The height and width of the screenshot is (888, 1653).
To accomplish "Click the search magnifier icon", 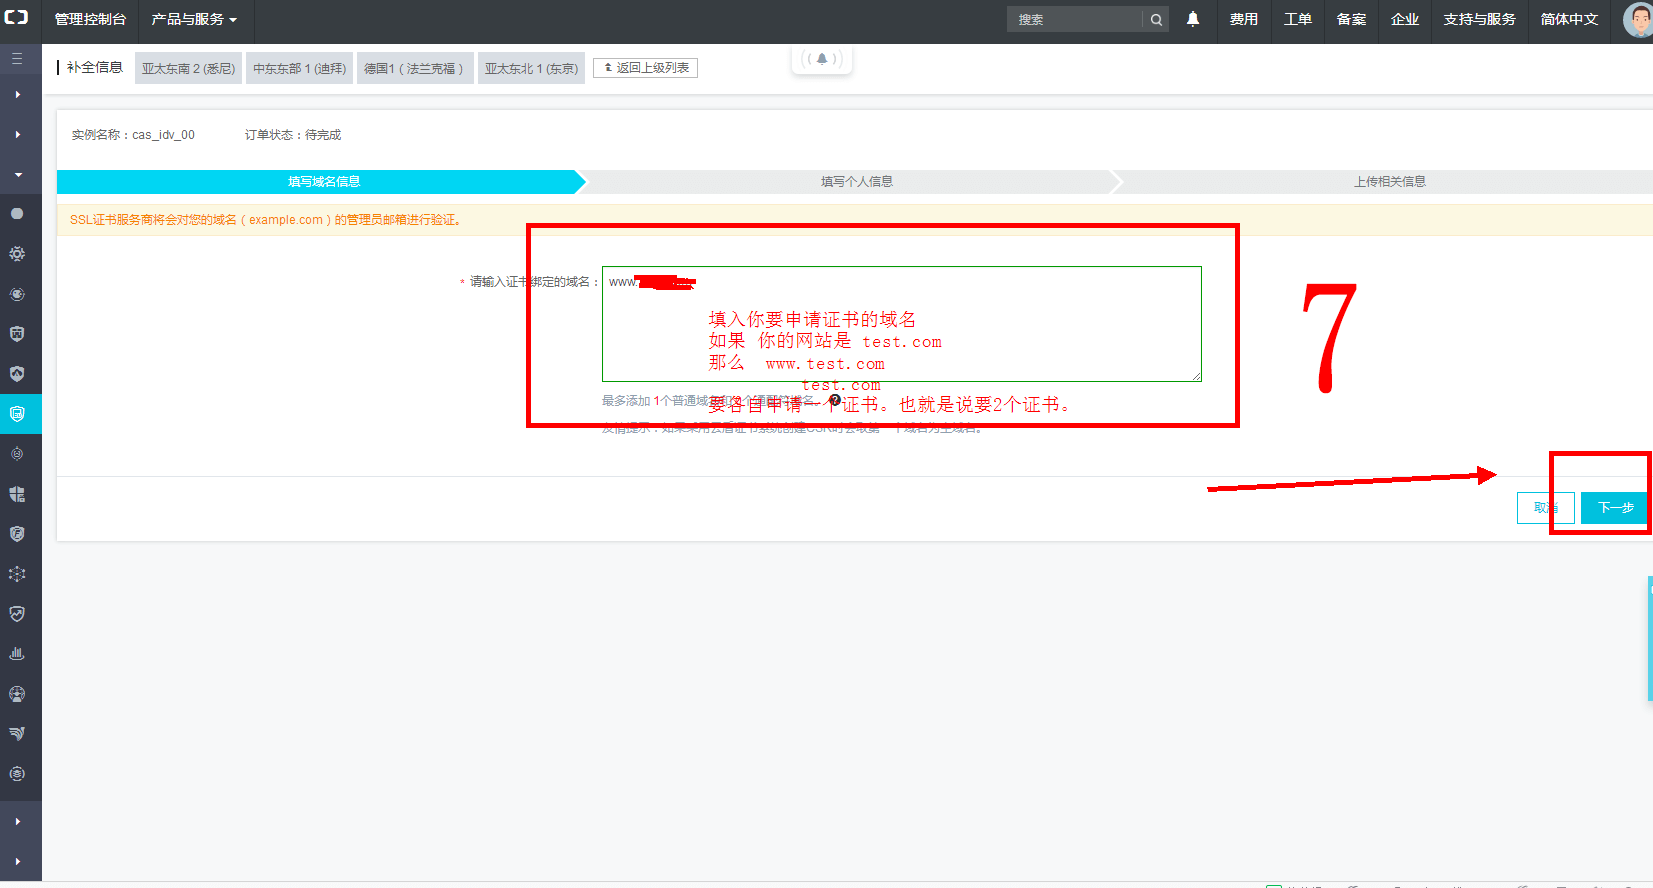I will (x=1156, y=20).
